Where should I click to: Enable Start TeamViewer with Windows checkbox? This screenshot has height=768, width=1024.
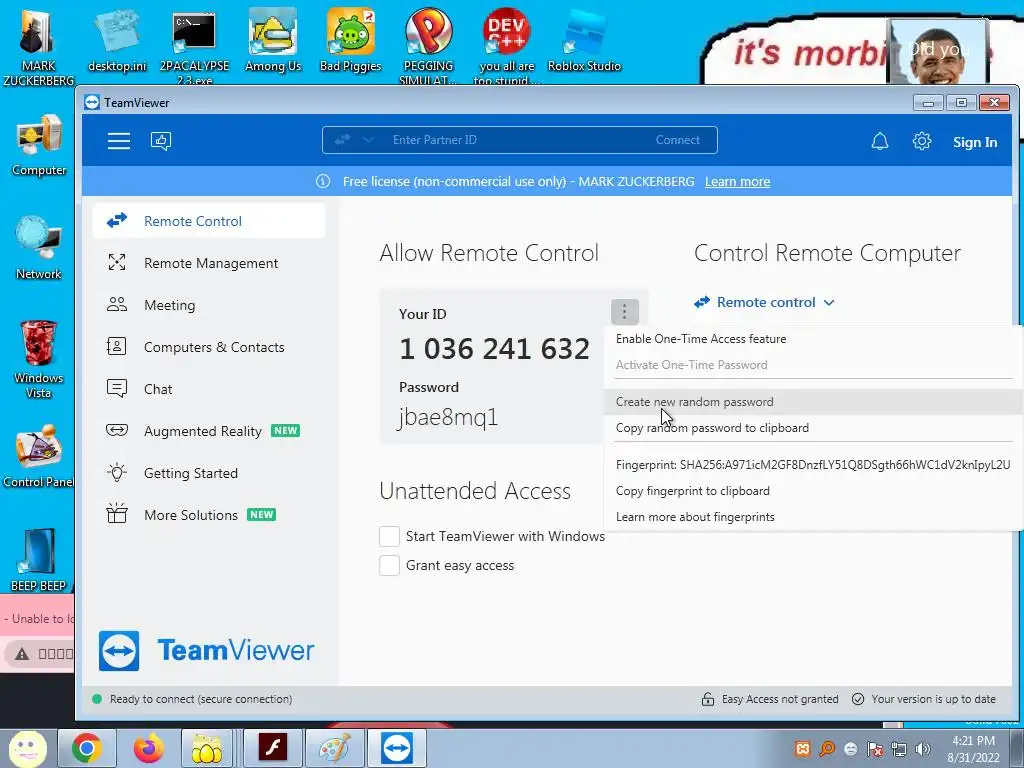coord(389,536)
